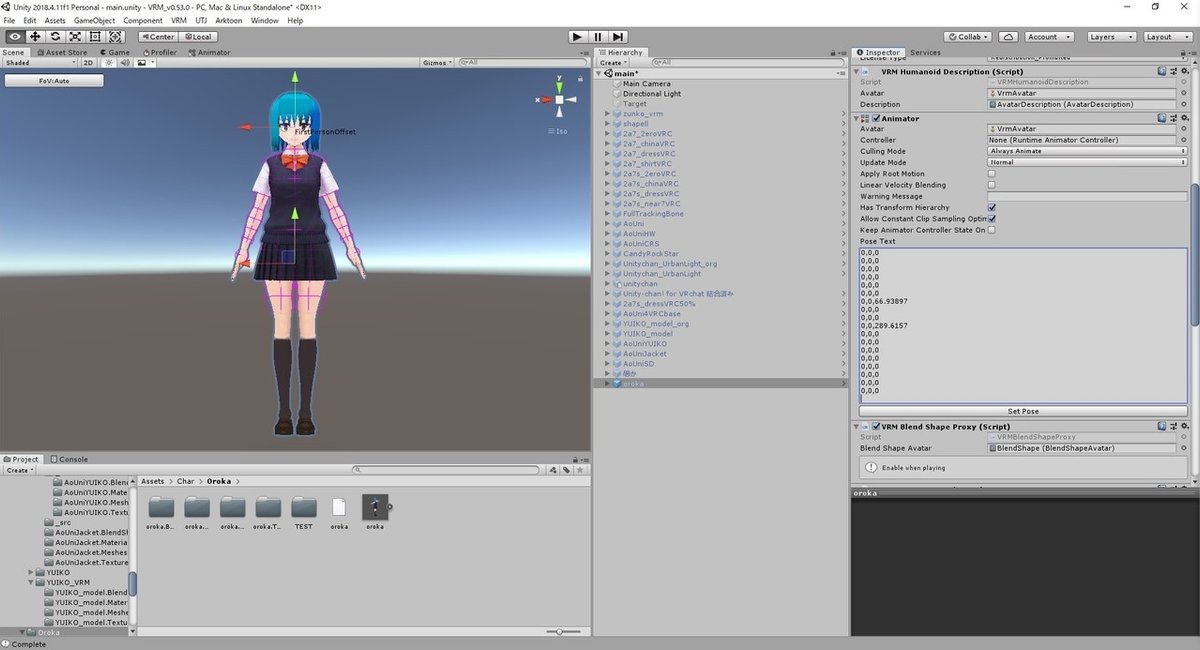Open Gizmos dropdown in Scene view

(x=437, y=62)
